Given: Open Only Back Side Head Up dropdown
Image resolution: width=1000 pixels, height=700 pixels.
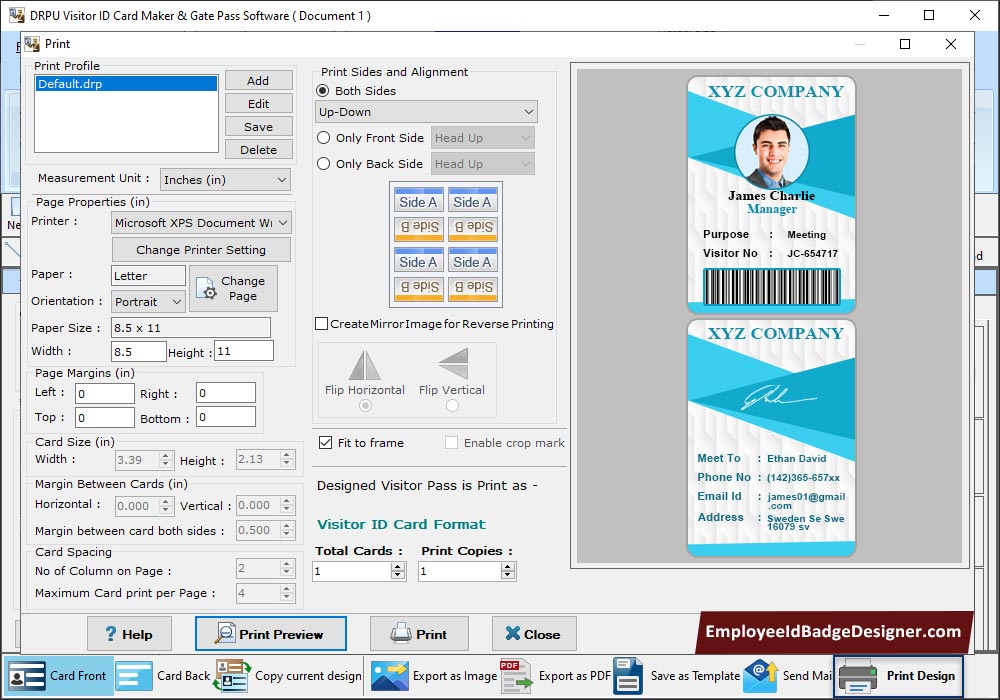Looking at the screenshot, I should 483,164.
